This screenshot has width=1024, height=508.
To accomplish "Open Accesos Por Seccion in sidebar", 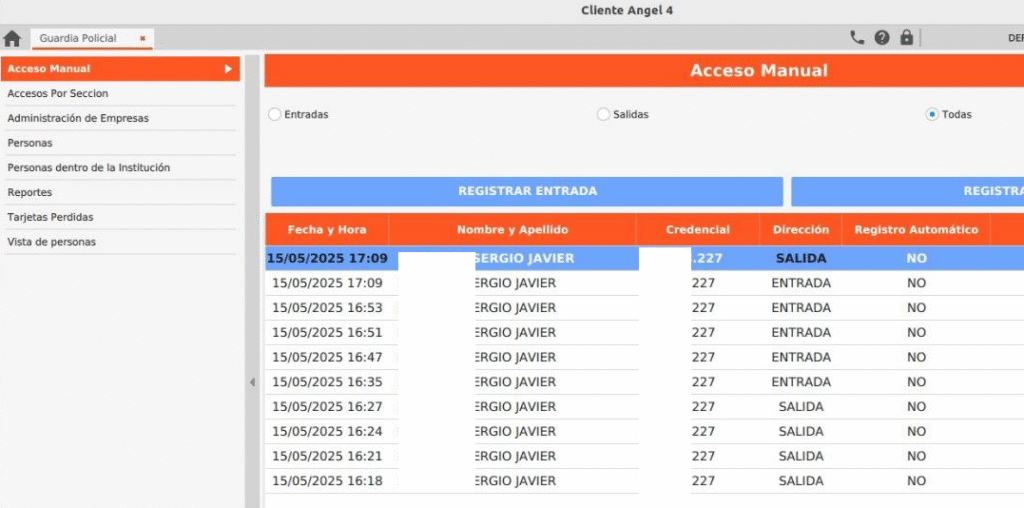I will pos(58,94).
